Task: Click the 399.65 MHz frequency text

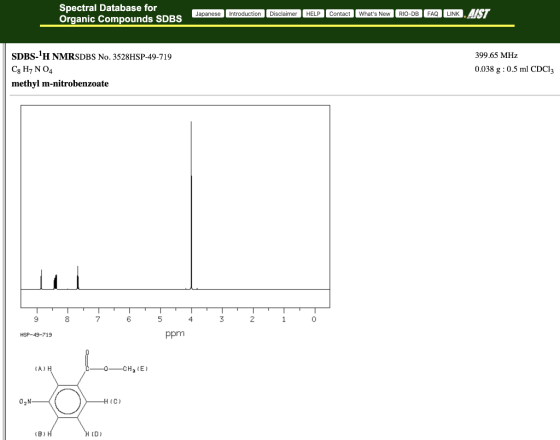Action: coord(496,55)
